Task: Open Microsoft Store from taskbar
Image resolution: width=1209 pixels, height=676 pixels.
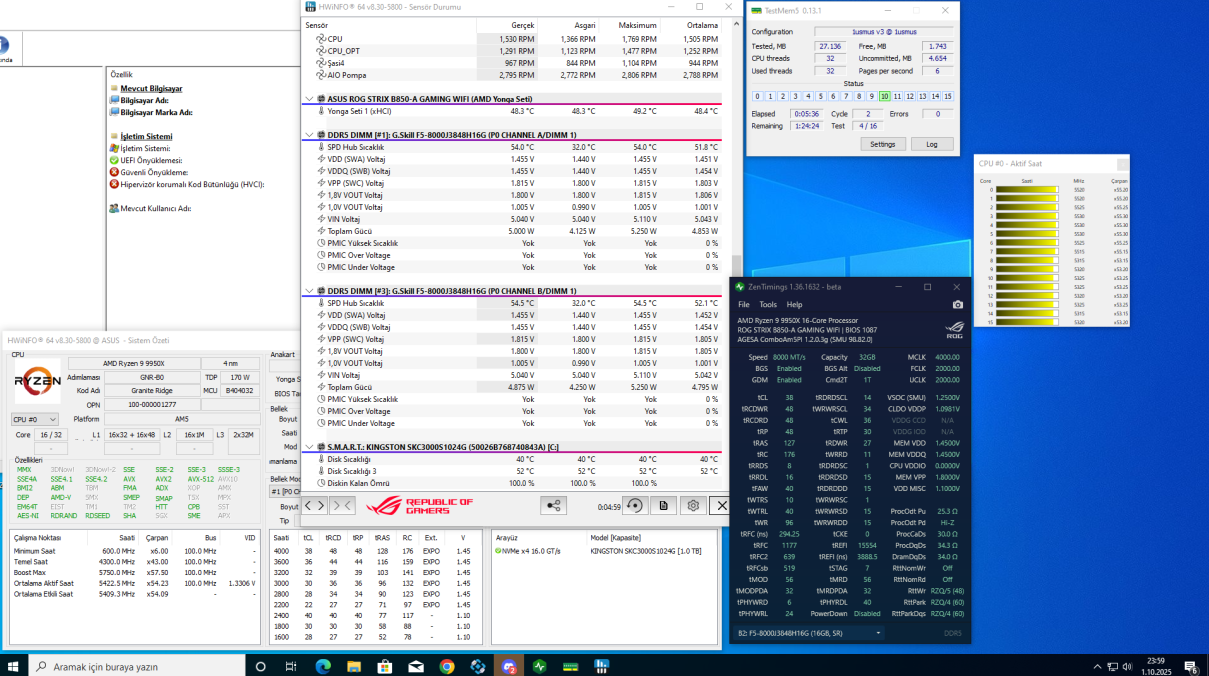Action: coord(384,666)
